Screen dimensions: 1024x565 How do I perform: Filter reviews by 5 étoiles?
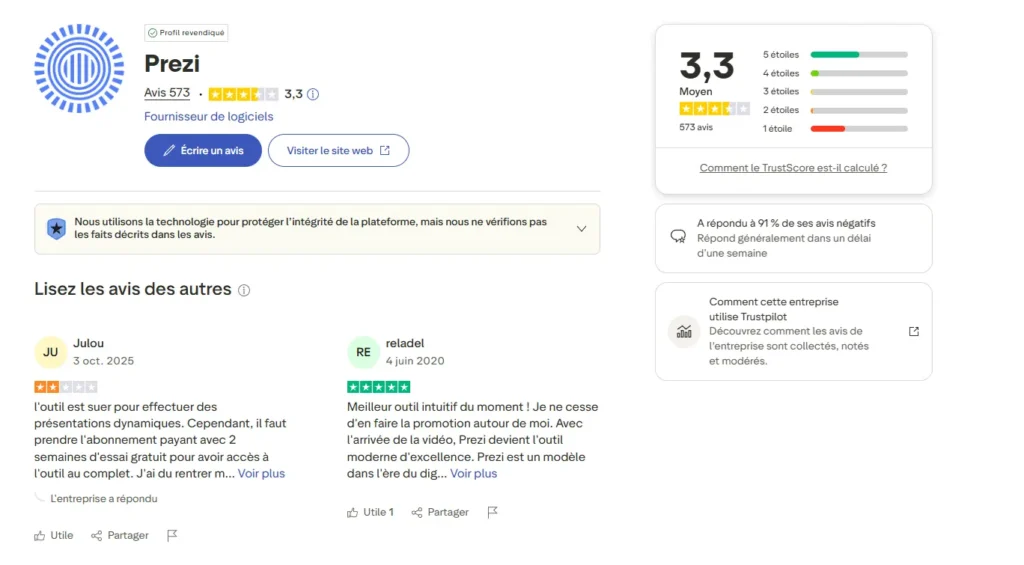[x=835, y=54]
